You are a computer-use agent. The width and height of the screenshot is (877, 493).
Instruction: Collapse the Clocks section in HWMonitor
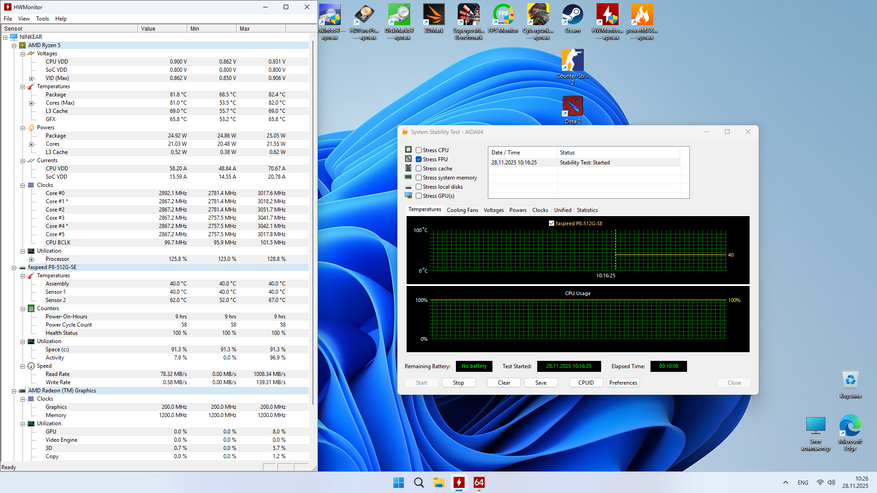point(23,185)
